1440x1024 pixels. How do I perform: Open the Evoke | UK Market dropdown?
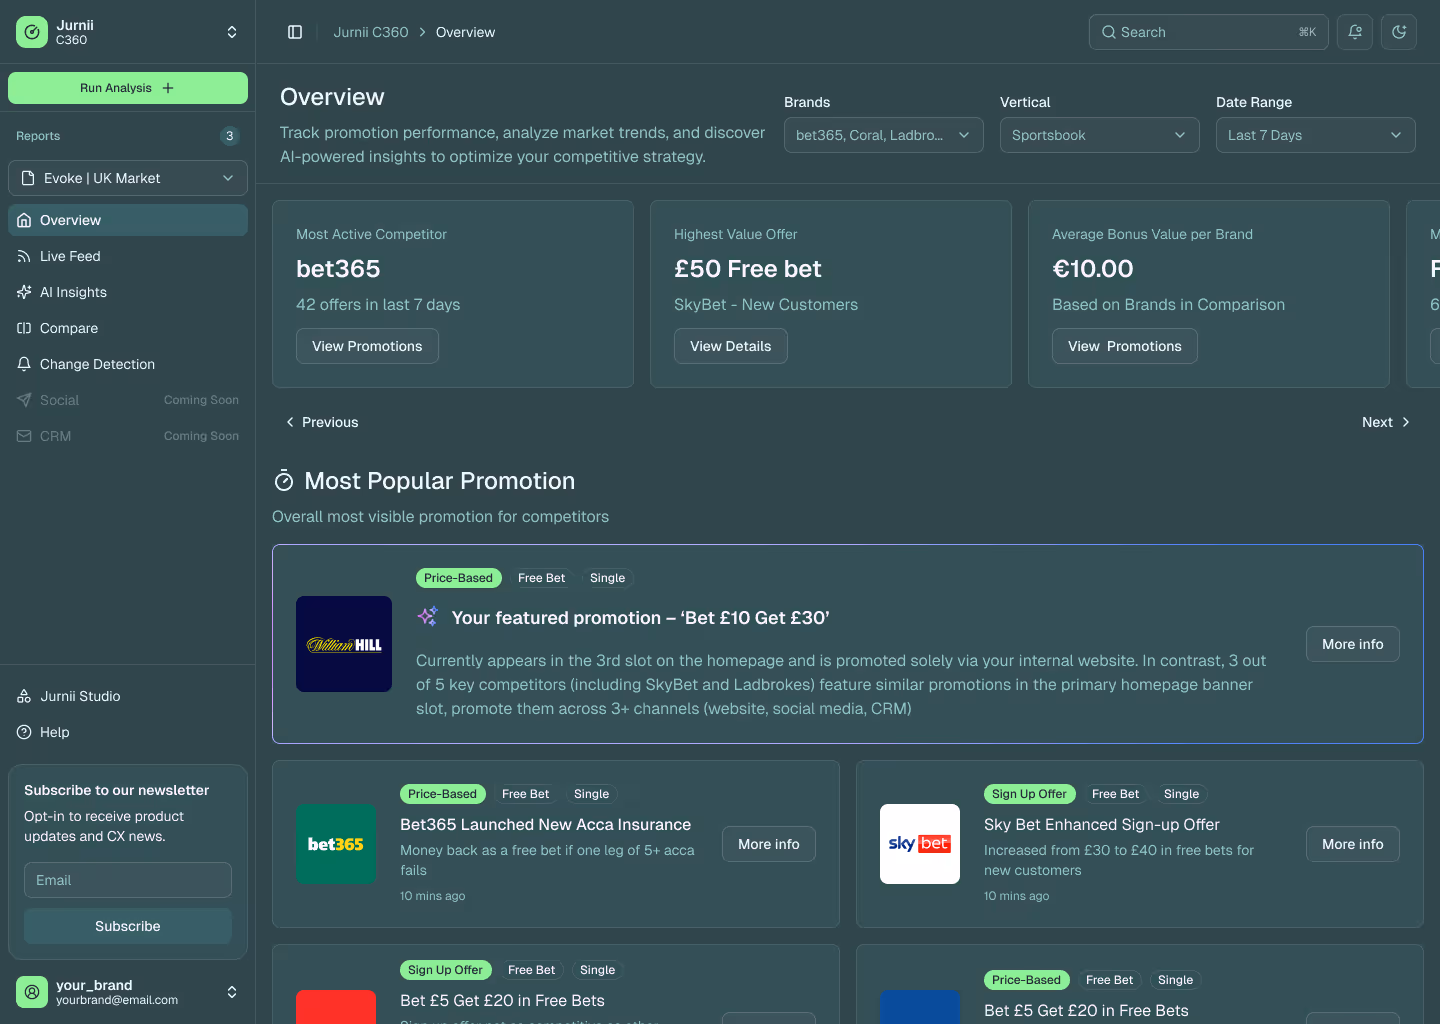coord(128,178)
